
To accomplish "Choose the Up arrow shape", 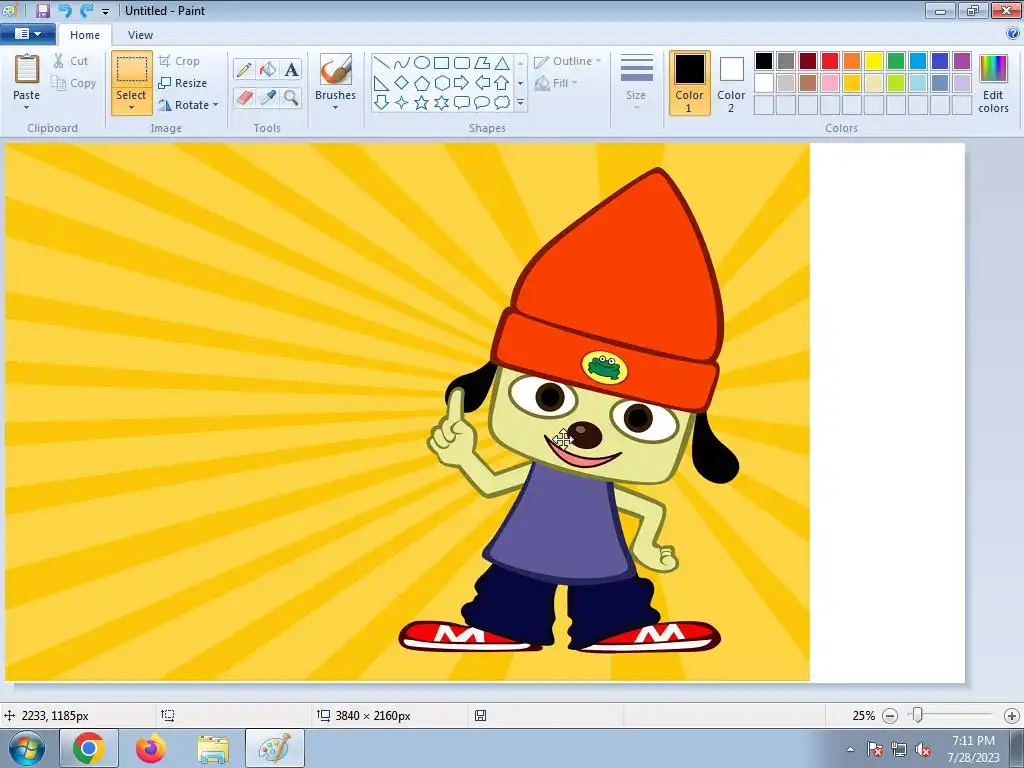I will pos(502,83).
